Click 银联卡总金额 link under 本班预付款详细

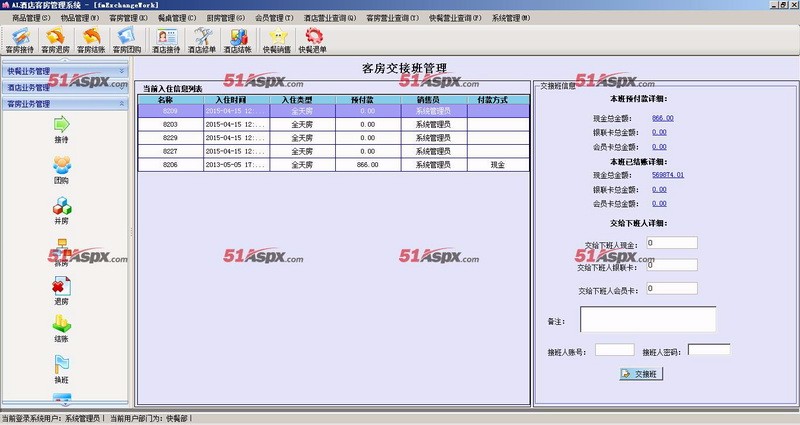pos(659,132)
